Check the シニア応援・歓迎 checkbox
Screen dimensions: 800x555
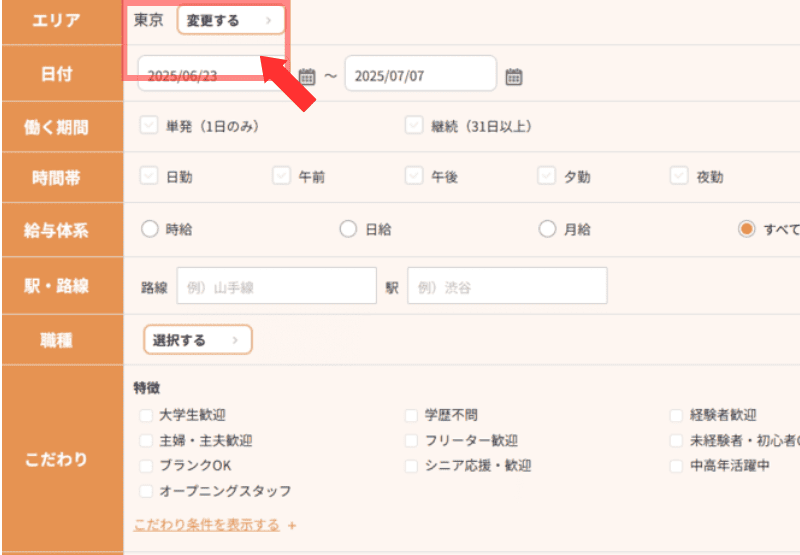tap(411, 466)
